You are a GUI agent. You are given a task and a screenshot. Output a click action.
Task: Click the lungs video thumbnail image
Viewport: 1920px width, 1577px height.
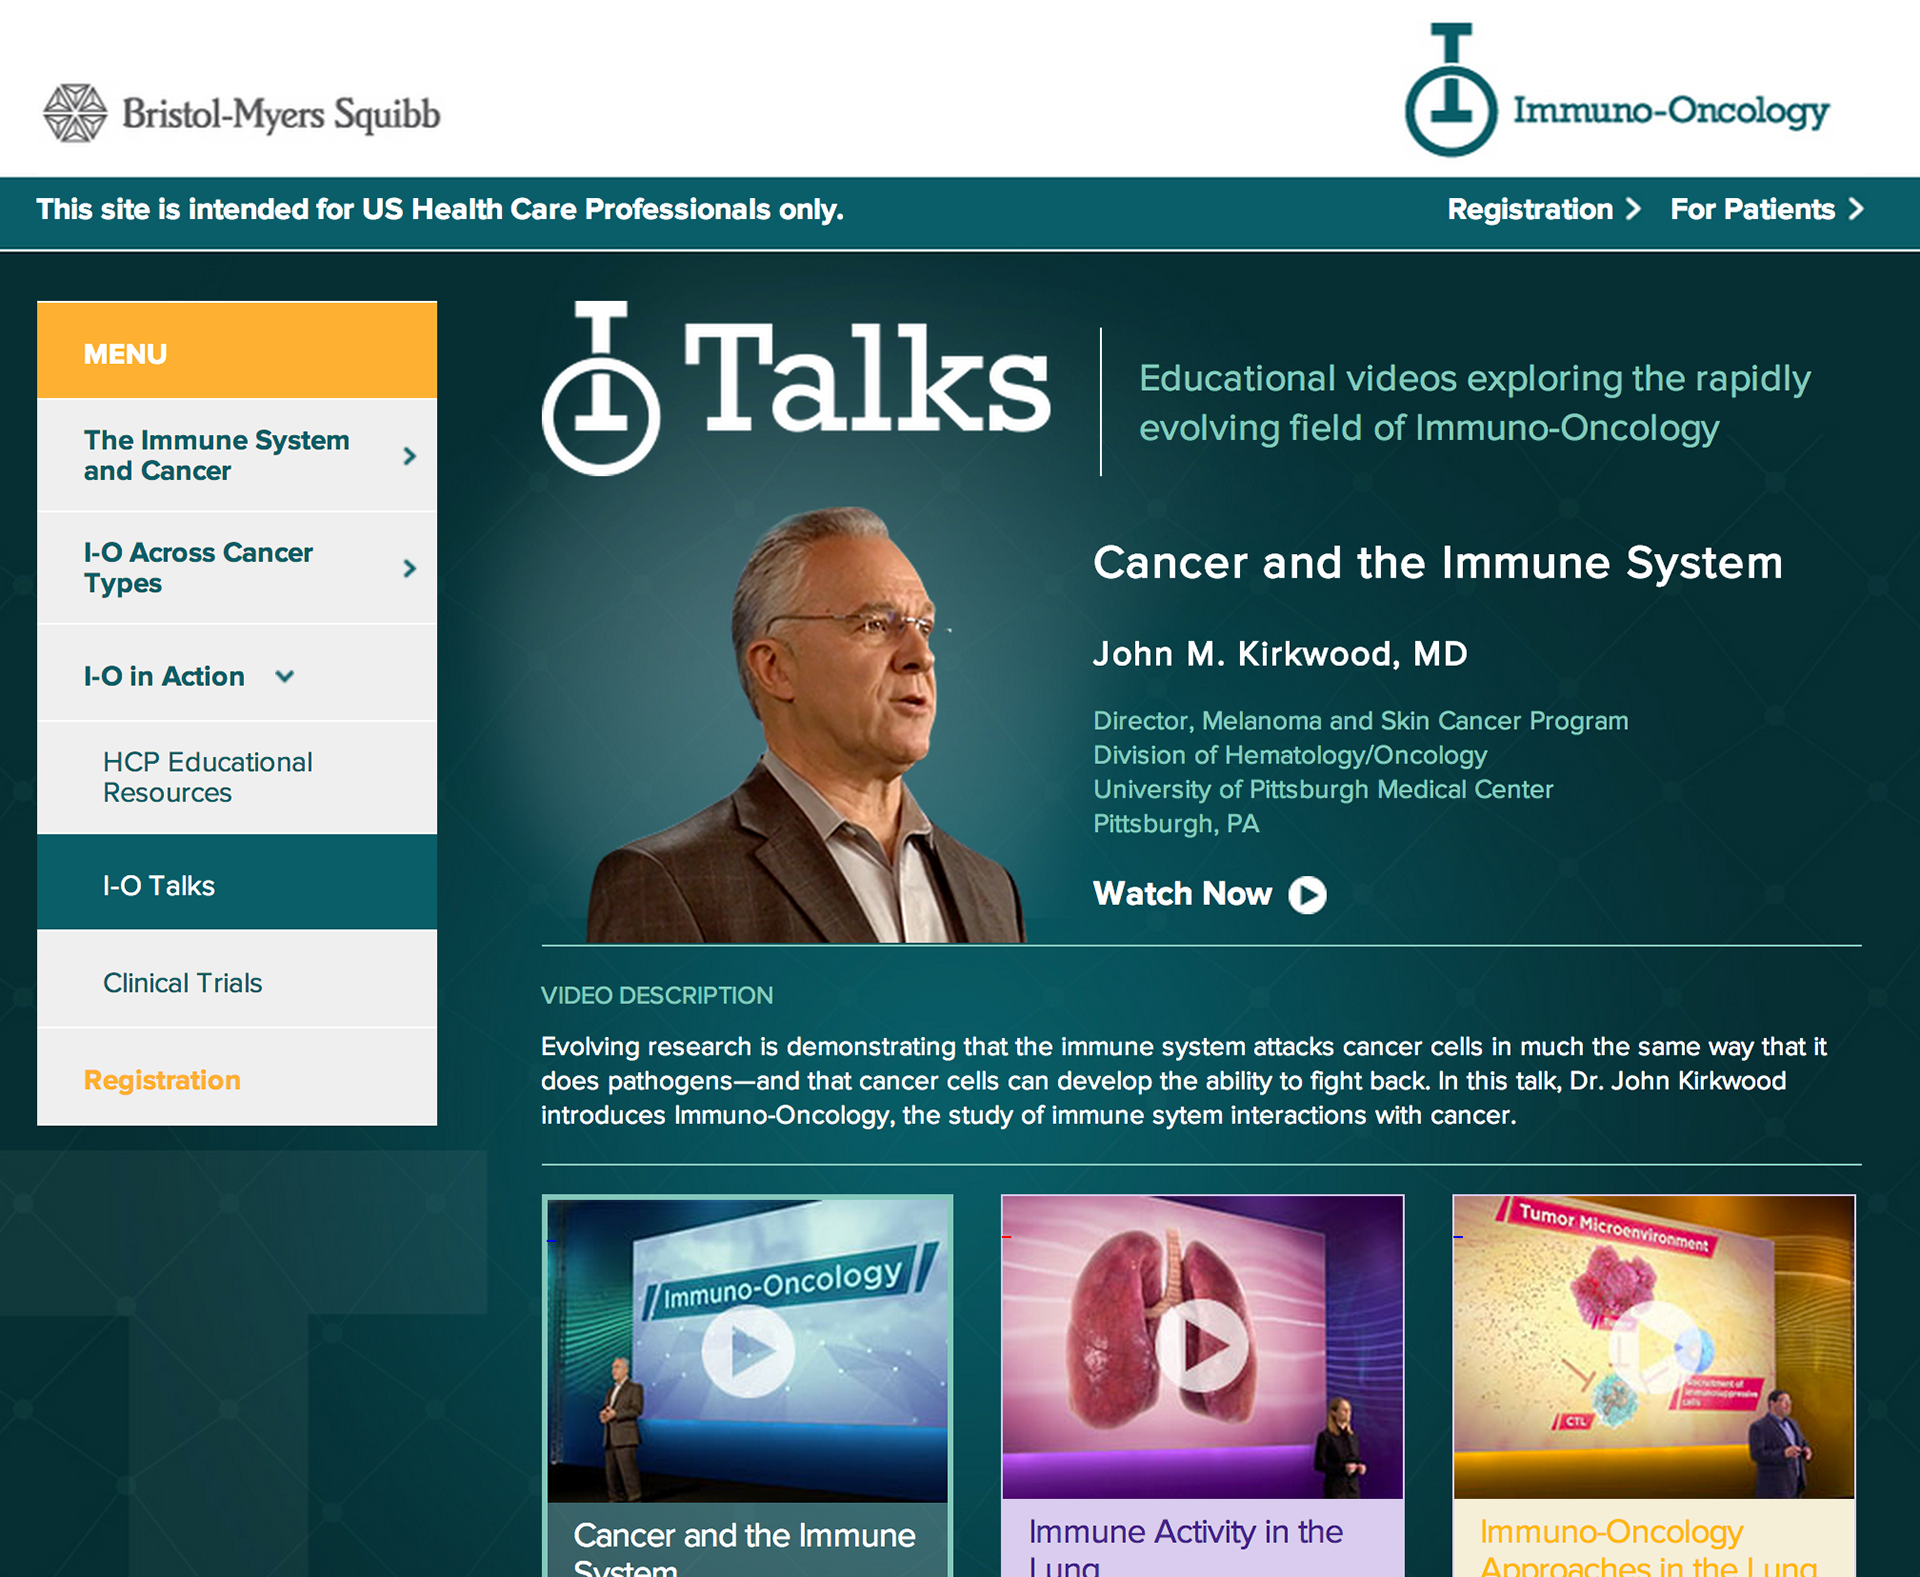[1202, 1346]
